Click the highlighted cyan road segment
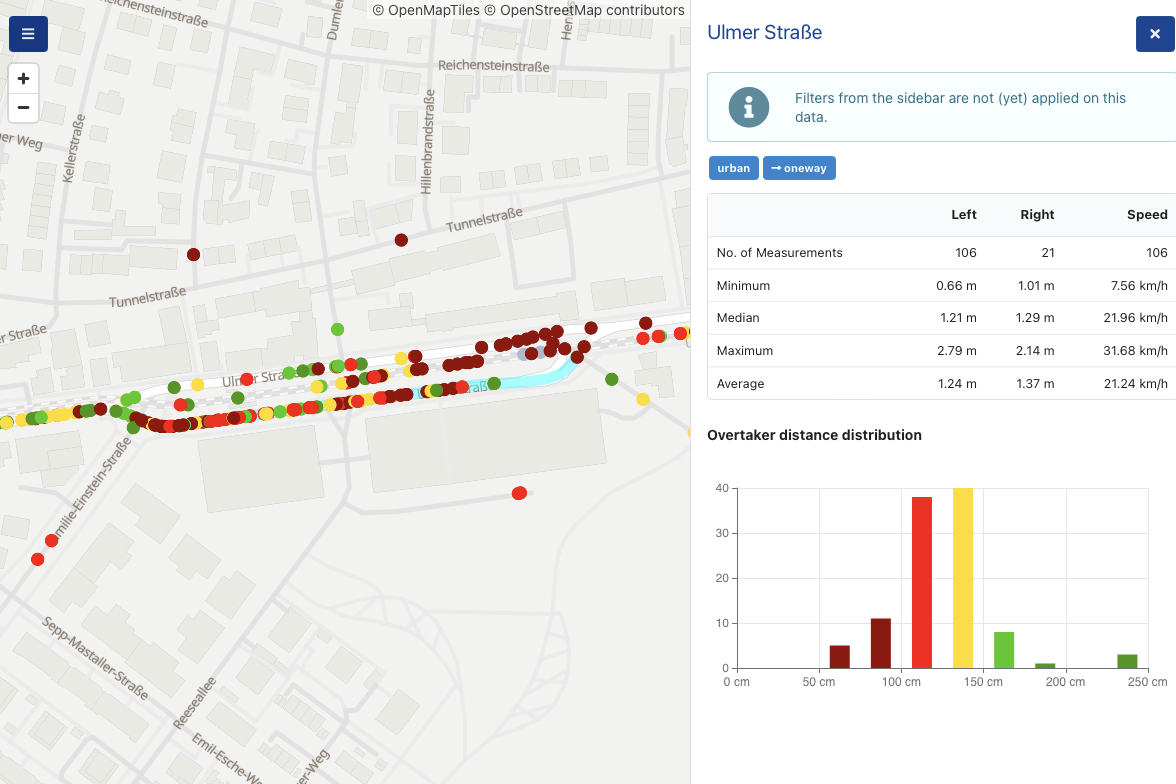The image size is (1176, 784). point(536,381)
